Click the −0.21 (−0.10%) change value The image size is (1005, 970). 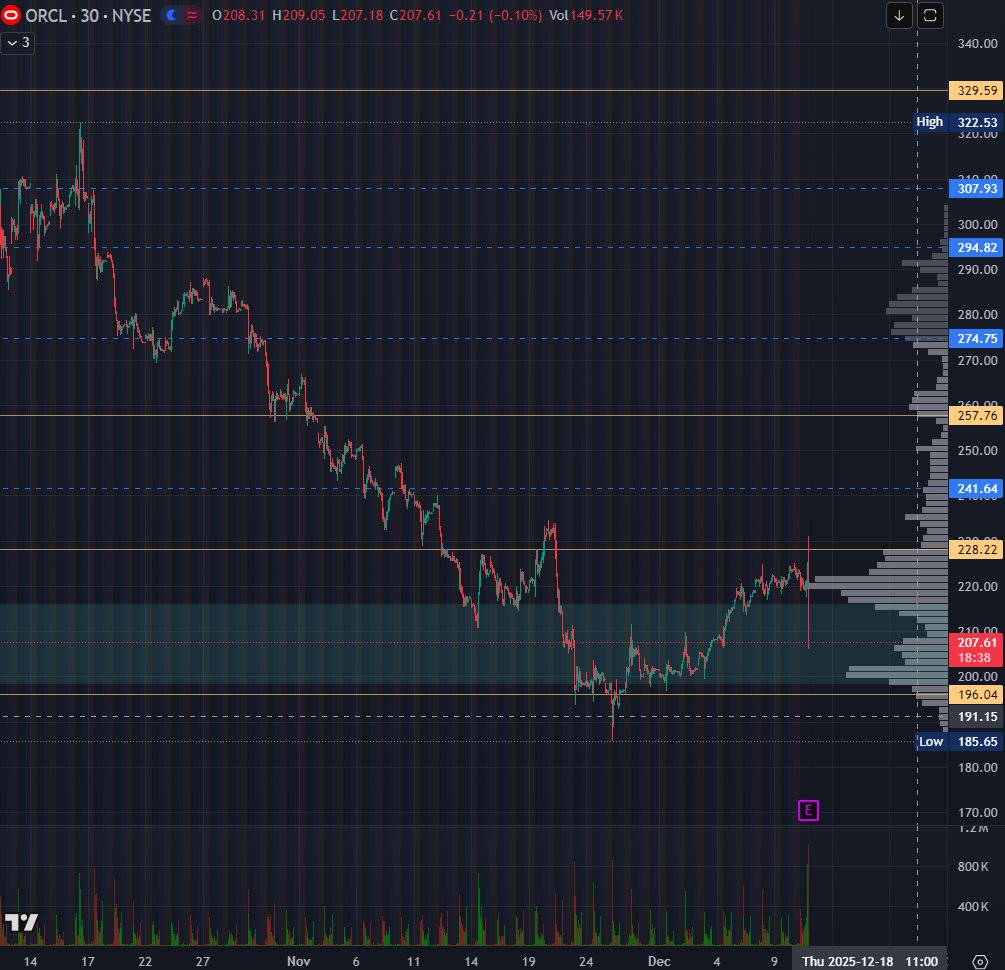point(495,15)
